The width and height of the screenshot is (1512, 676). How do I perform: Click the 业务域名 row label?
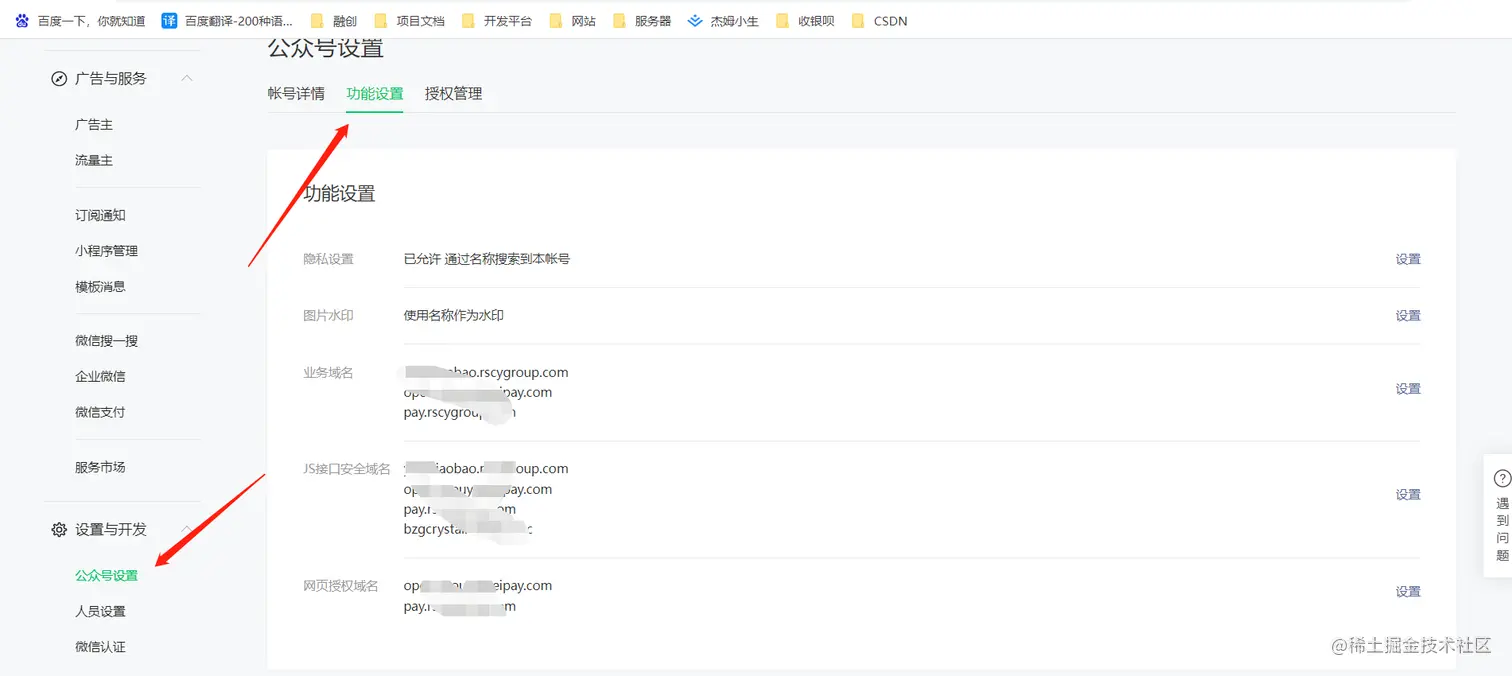328,372
